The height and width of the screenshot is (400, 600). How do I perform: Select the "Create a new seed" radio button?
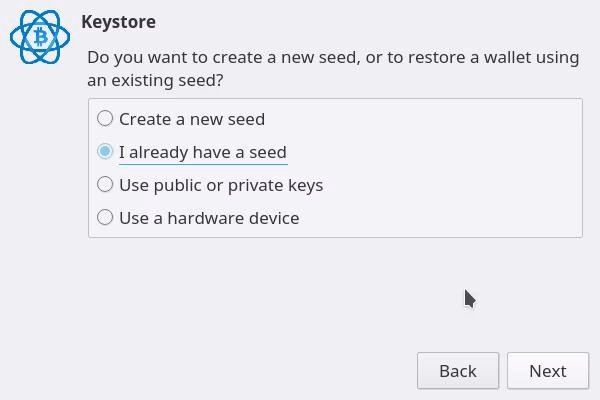click(x=105, y=119)
